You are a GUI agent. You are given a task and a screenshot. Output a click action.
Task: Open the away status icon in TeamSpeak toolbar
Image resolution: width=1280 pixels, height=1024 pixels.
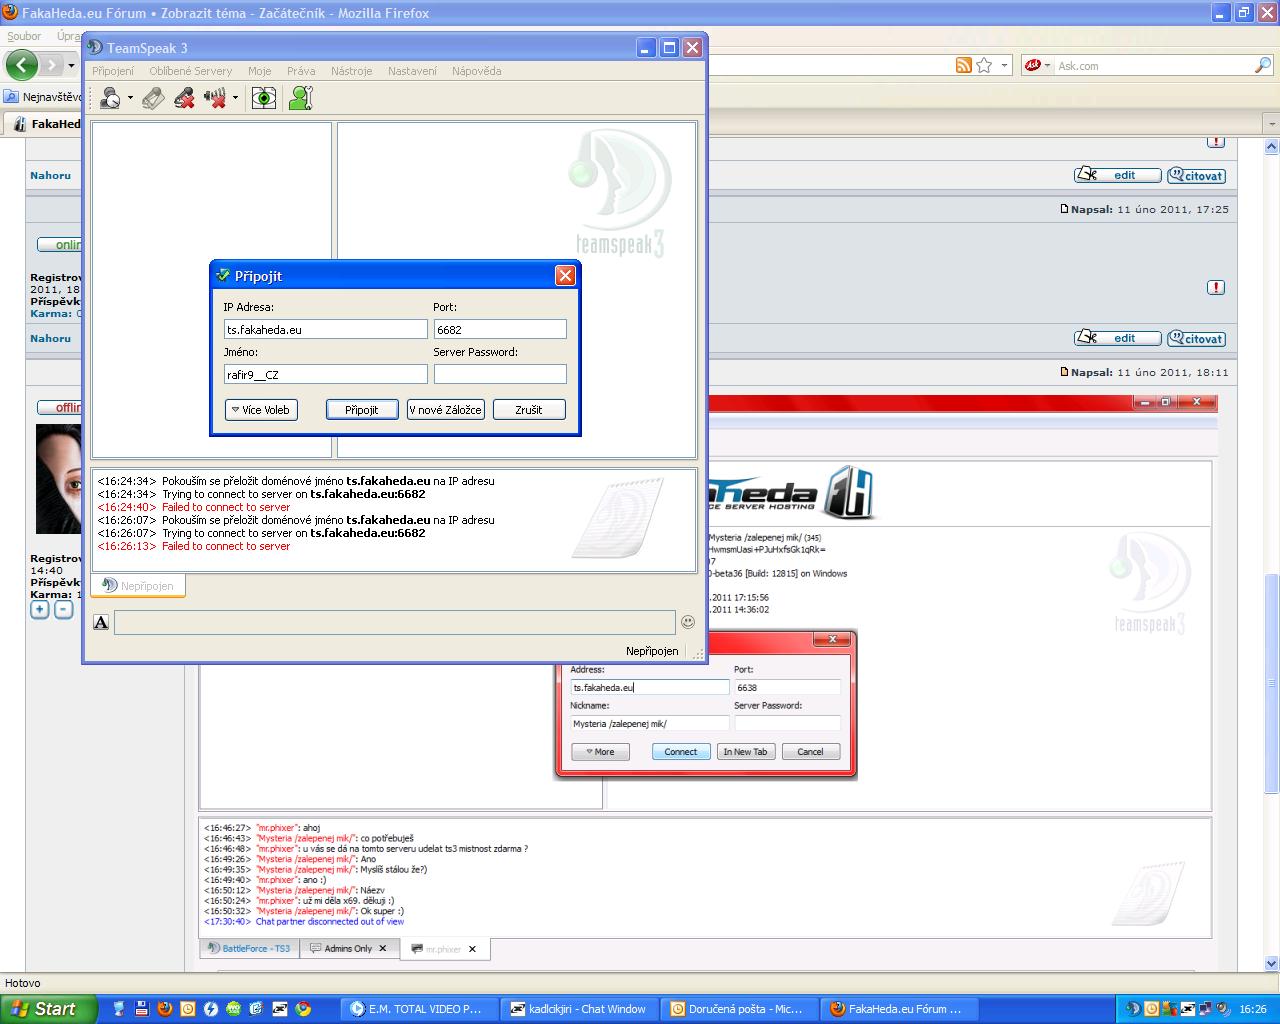point(110,98)
